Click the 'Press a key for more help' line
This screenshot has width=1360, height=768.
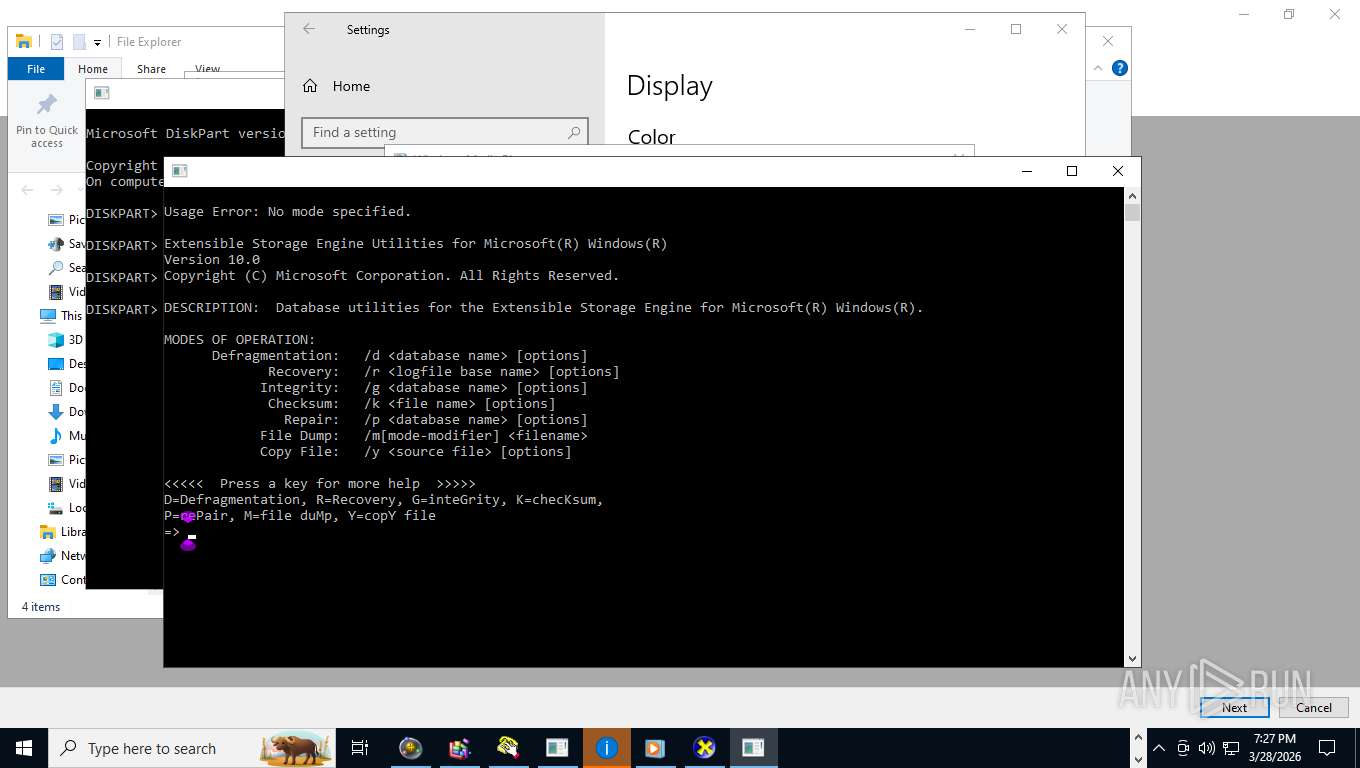click(320, 483)
